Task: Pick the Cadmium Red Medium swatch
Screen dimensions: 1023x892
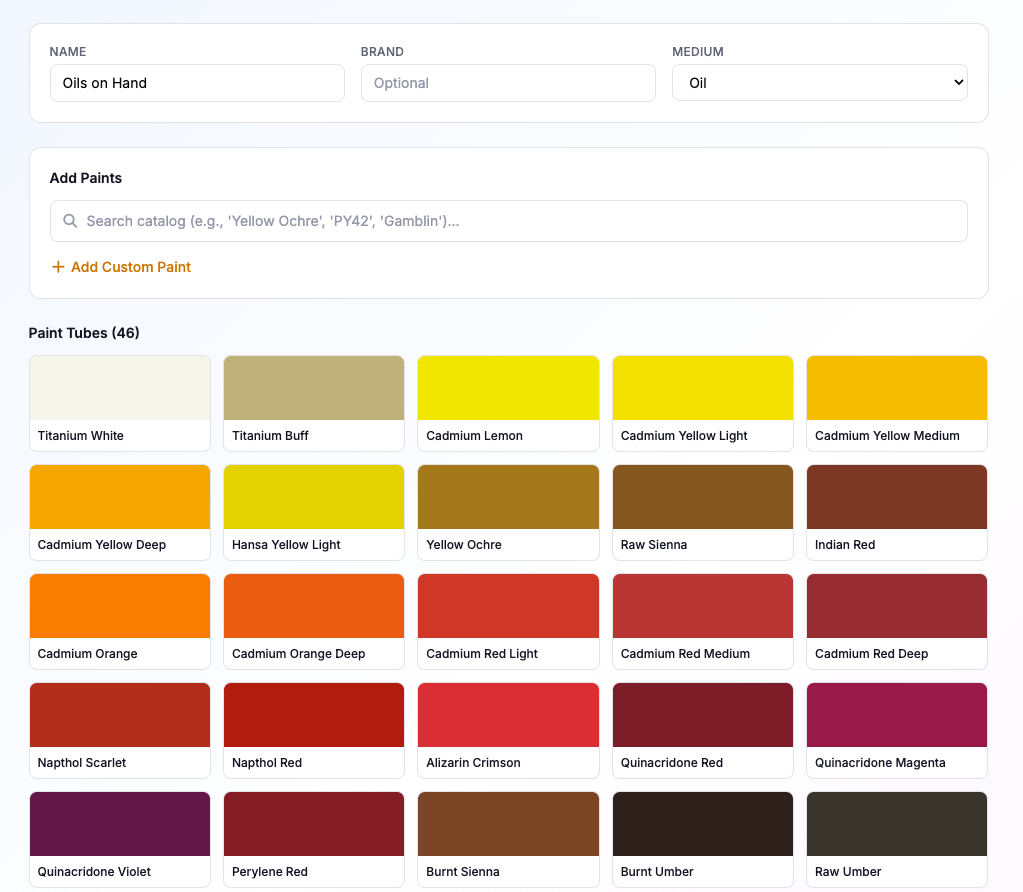Action: click(x=703, y=606)
